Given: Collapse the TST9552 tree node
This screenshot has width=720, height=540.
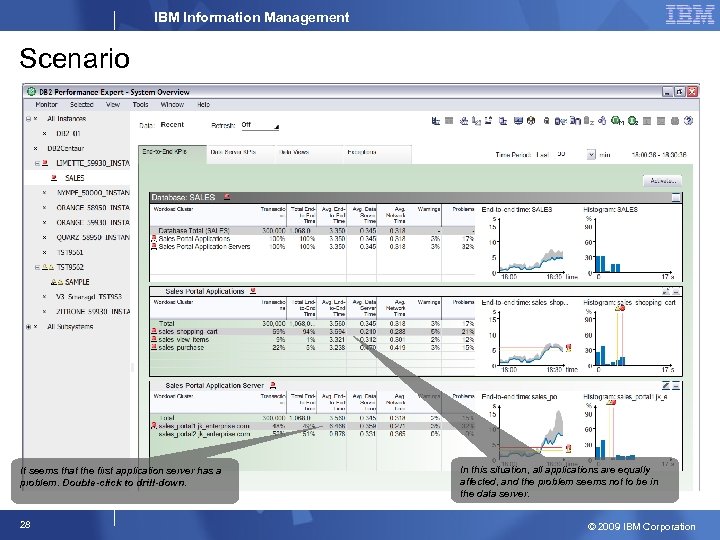Looking at the screenshot, I should coord(37,267).
